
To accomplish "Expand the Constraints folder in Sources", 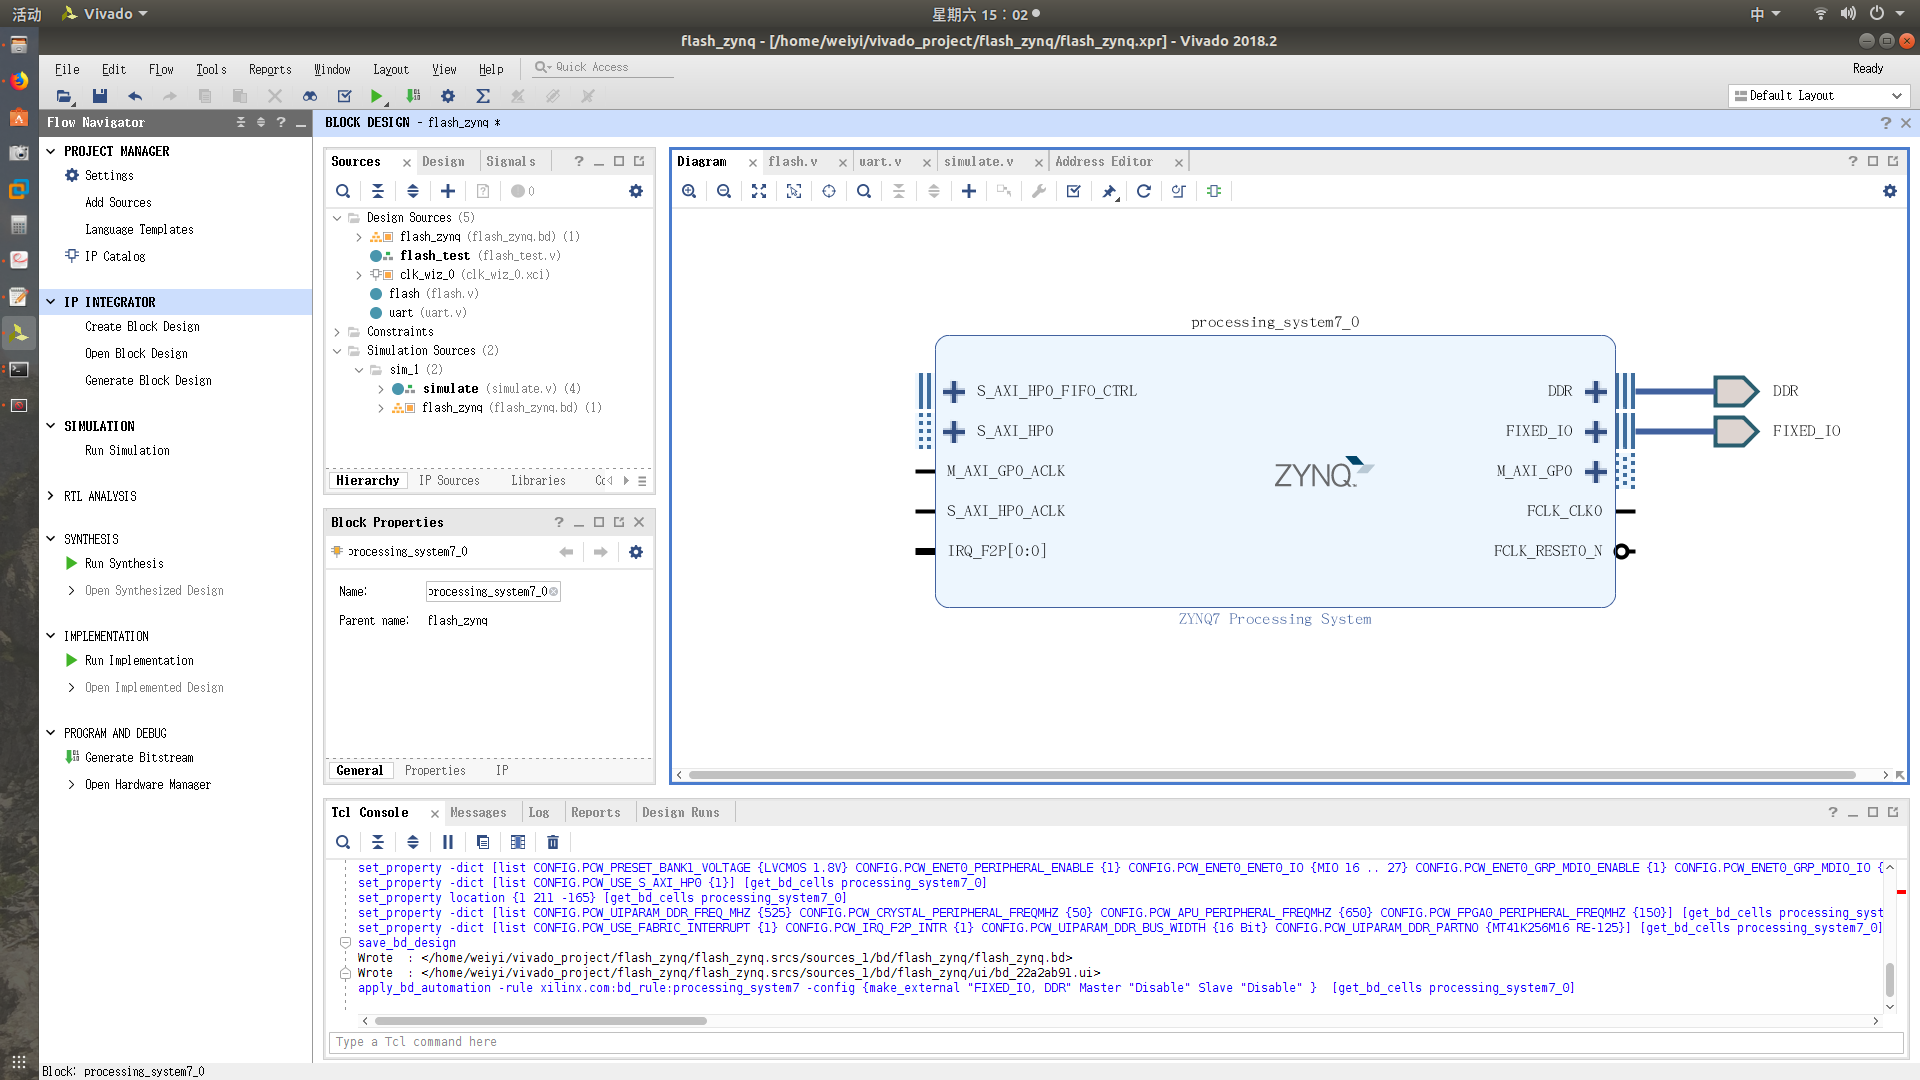I will tap(337, 332).
